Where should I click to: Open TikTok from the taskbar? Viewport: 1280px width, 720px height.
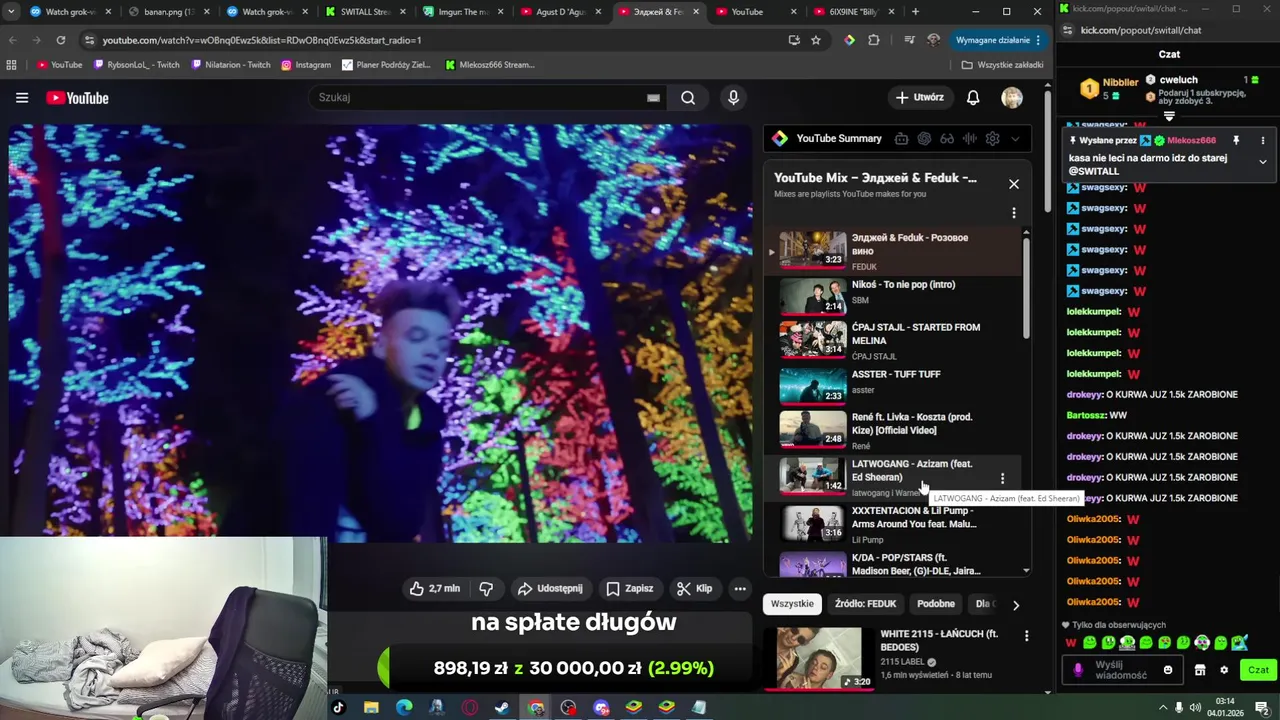(x=338, y=708)
